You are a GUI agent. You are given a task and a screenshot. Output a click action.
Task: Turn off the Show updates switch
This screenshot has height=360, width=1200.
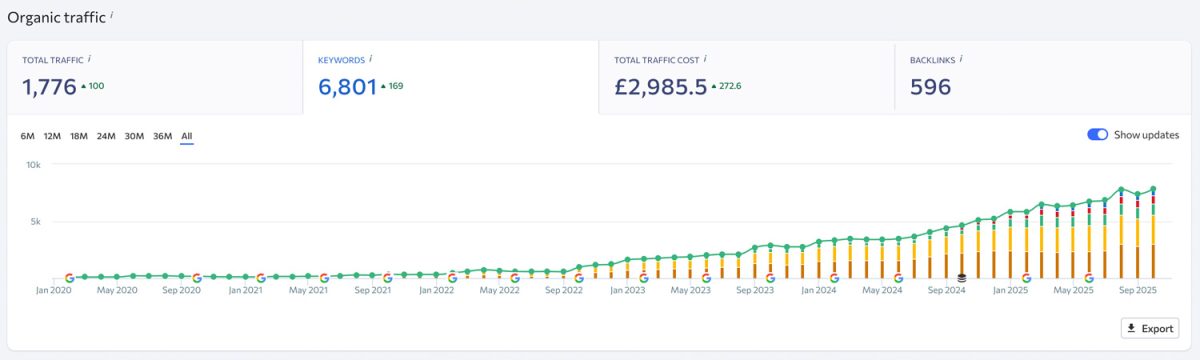tap(1097, 135)
